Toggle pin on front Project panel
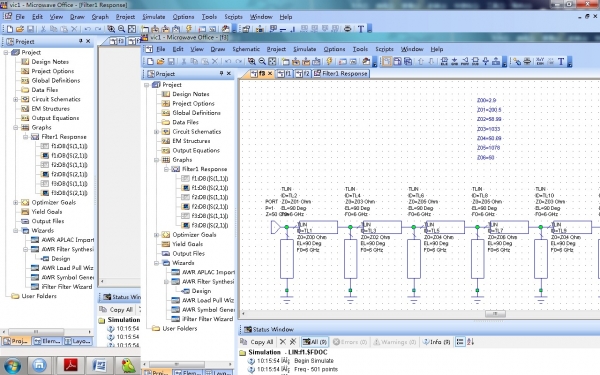600x375 pixels. [x=221, y=73]
